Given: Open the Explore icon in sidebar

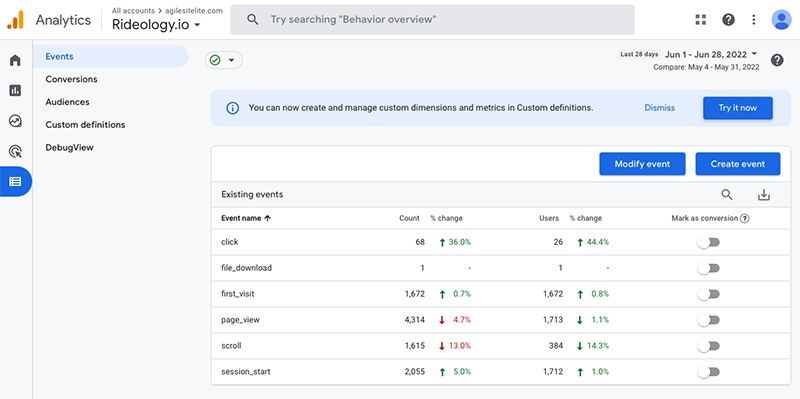Looking at the screenshot, I should (15, 121).
